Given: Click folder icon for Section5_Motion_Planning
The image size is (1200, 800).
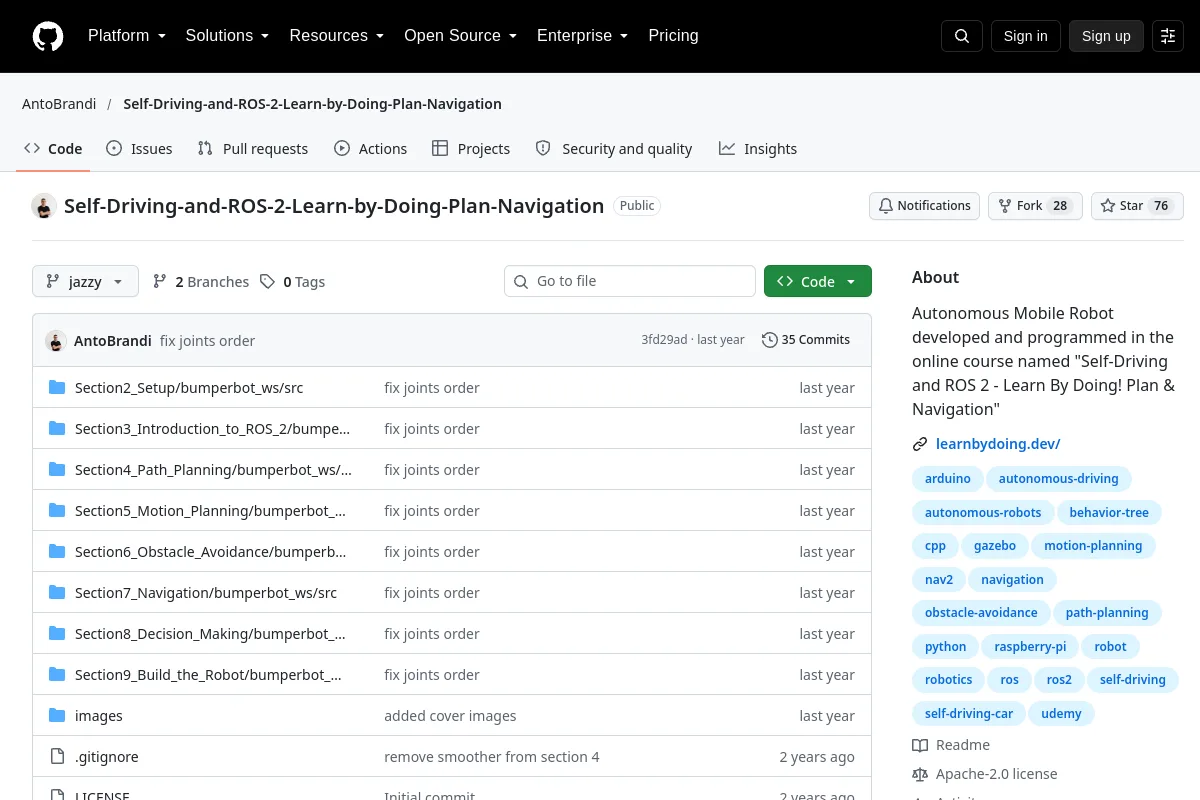Looking at the screenshot, I should 57,510.
